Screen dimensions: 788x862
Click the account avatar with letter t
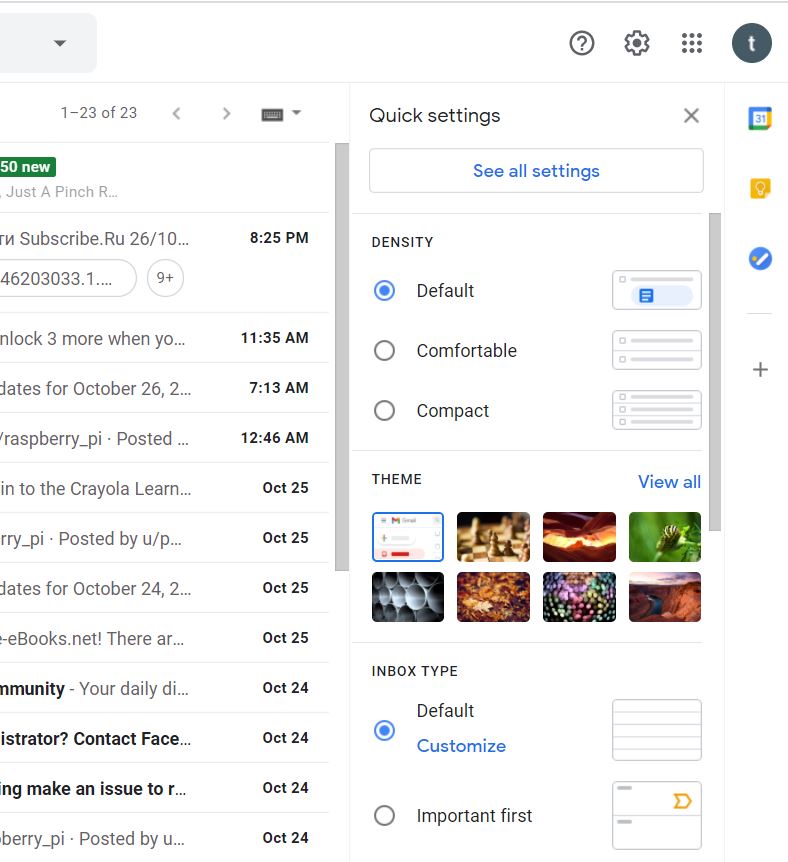pos(751,43)
